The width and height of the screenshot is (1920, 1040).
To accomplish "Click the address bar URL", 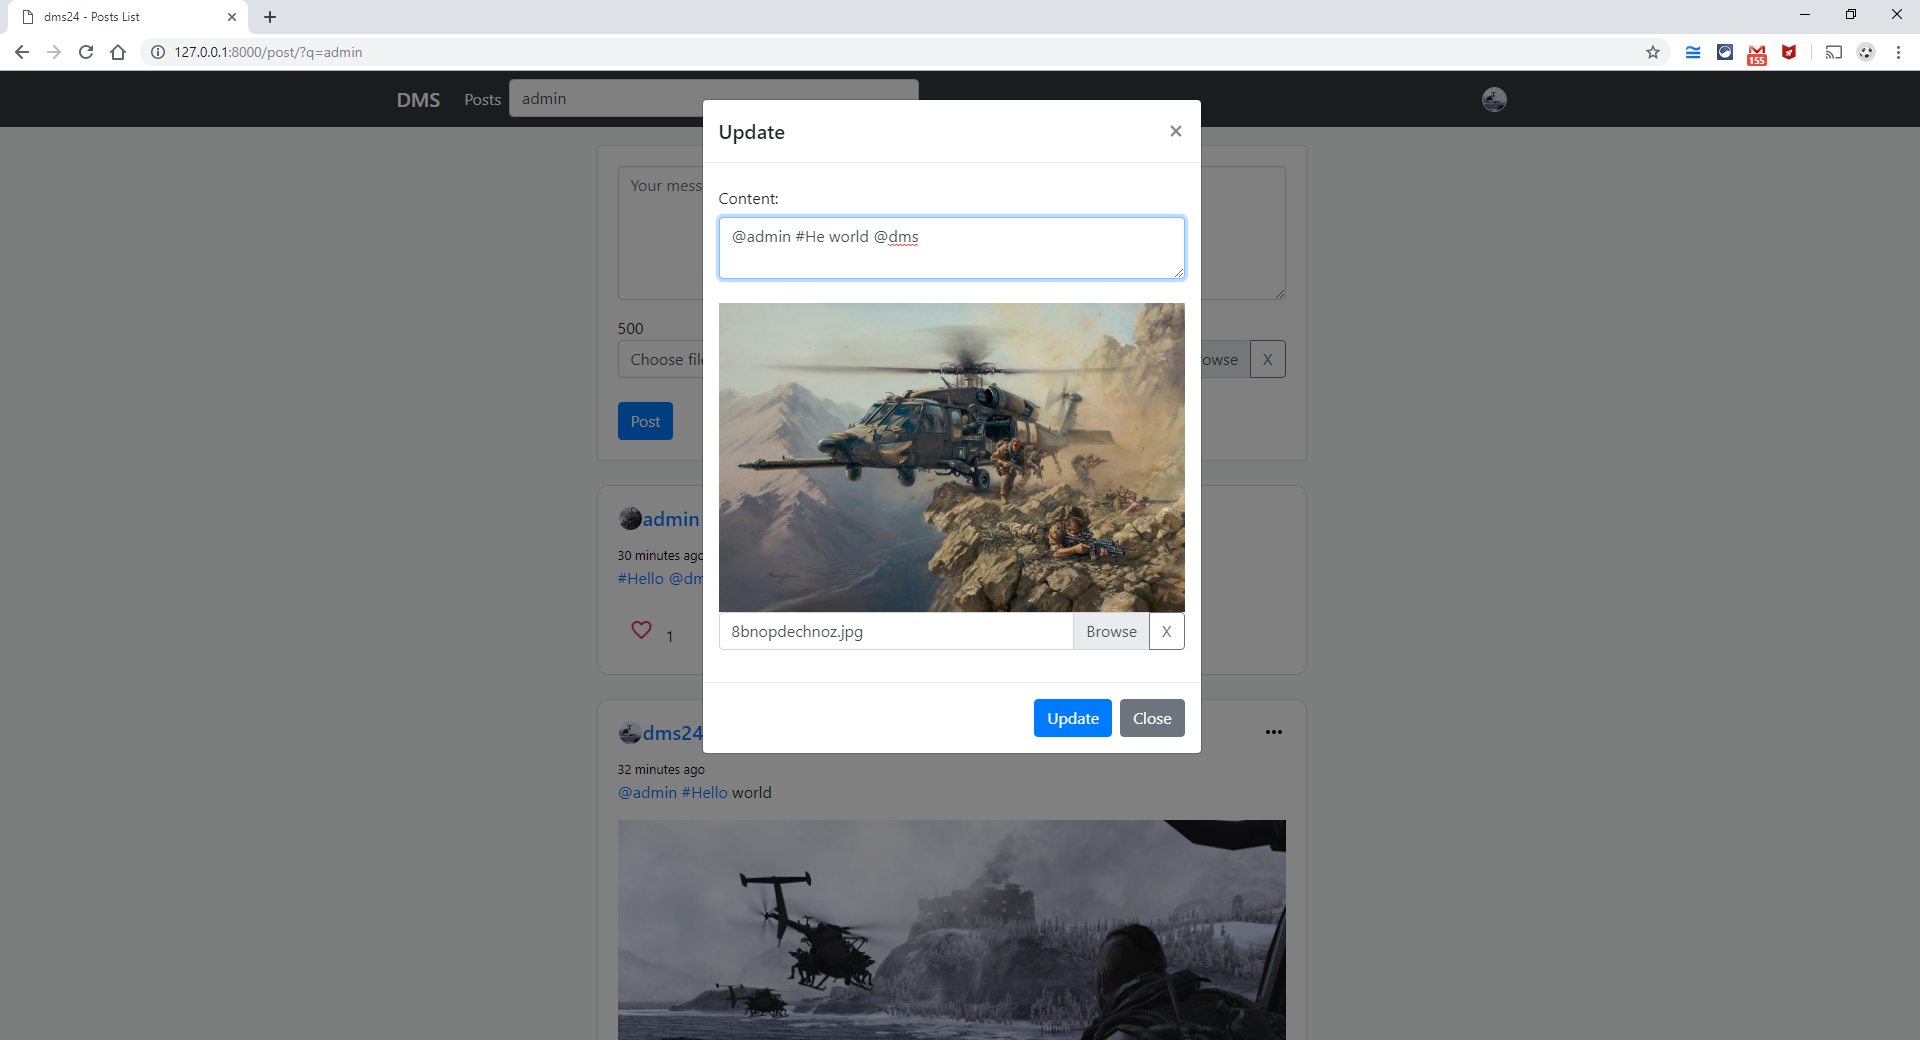I will pos(268,52).
